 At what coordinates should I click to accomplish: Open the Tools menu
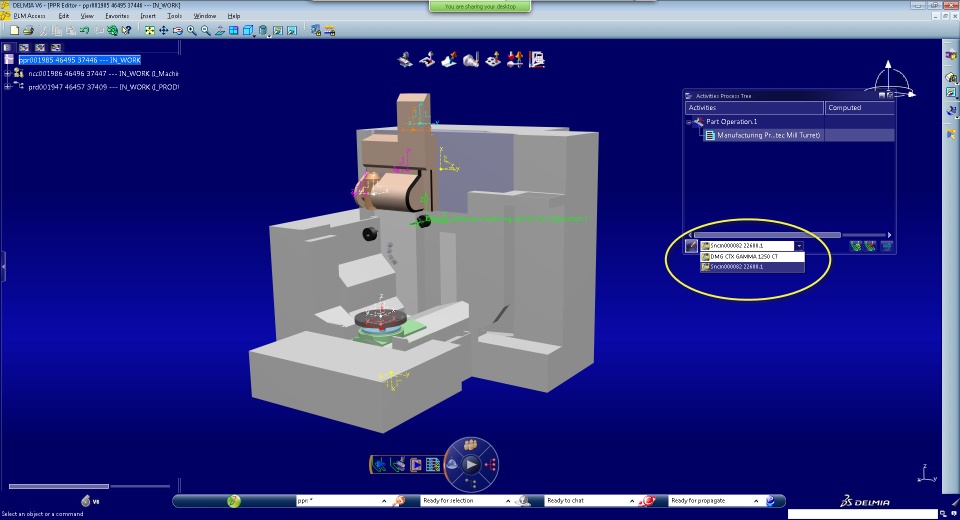174,16
